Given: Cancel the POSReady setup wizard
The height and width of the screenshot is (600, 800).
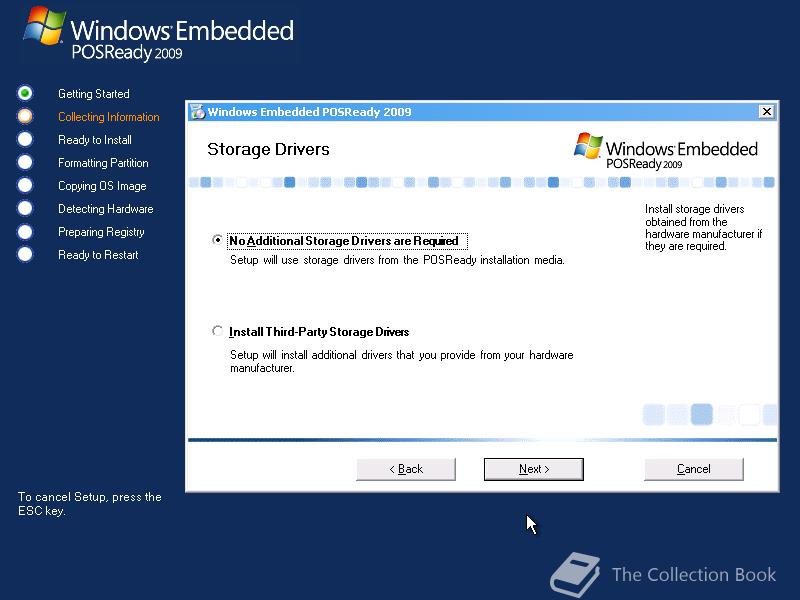Looking at the screenshot, I should coord(693,469).
